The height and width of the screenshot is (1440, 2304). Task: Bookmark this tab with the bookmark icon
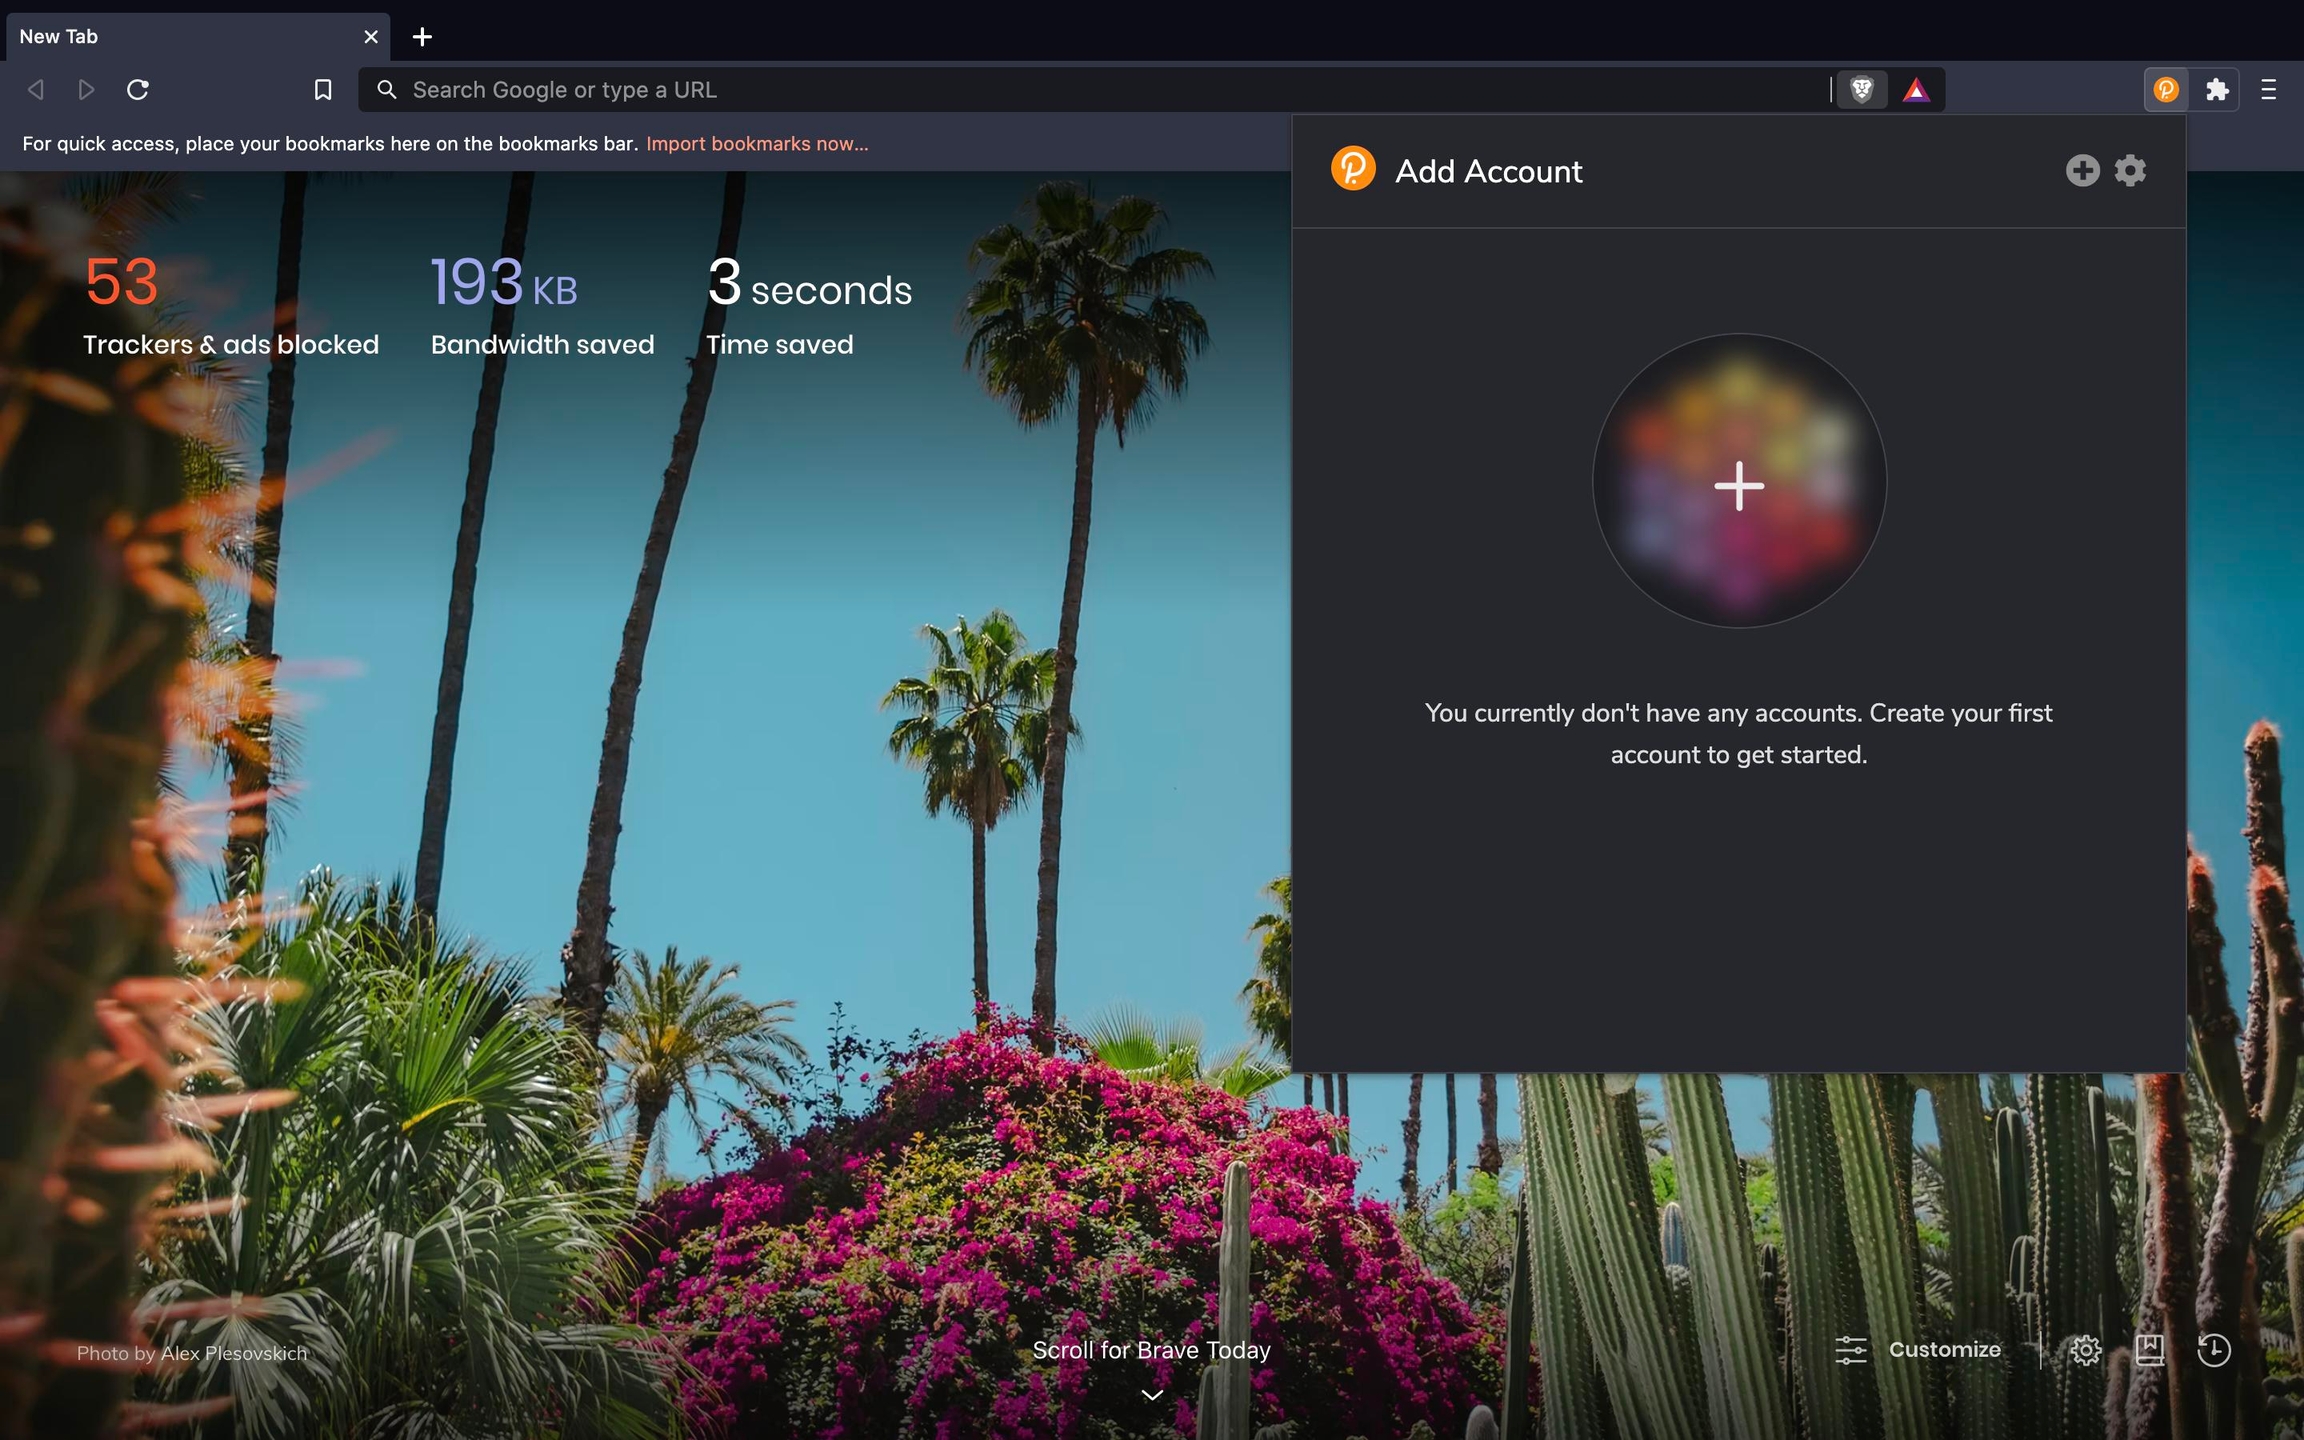coord(322,90)
